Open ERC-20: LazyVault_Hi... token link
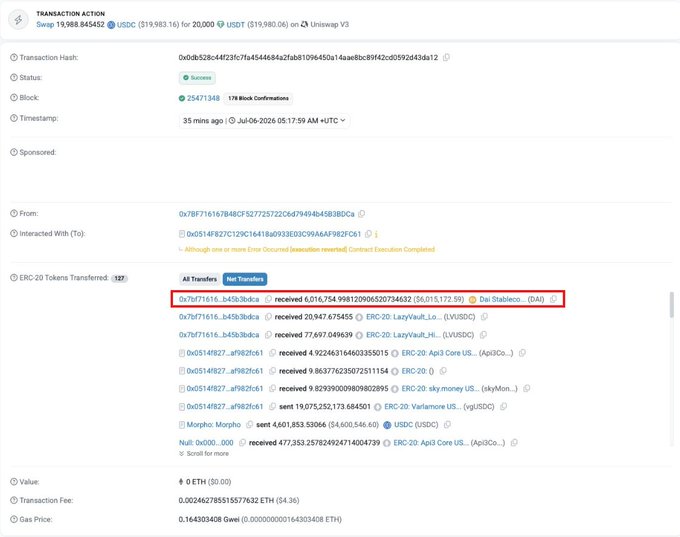The image size is (680, 537). click(403, 335)
